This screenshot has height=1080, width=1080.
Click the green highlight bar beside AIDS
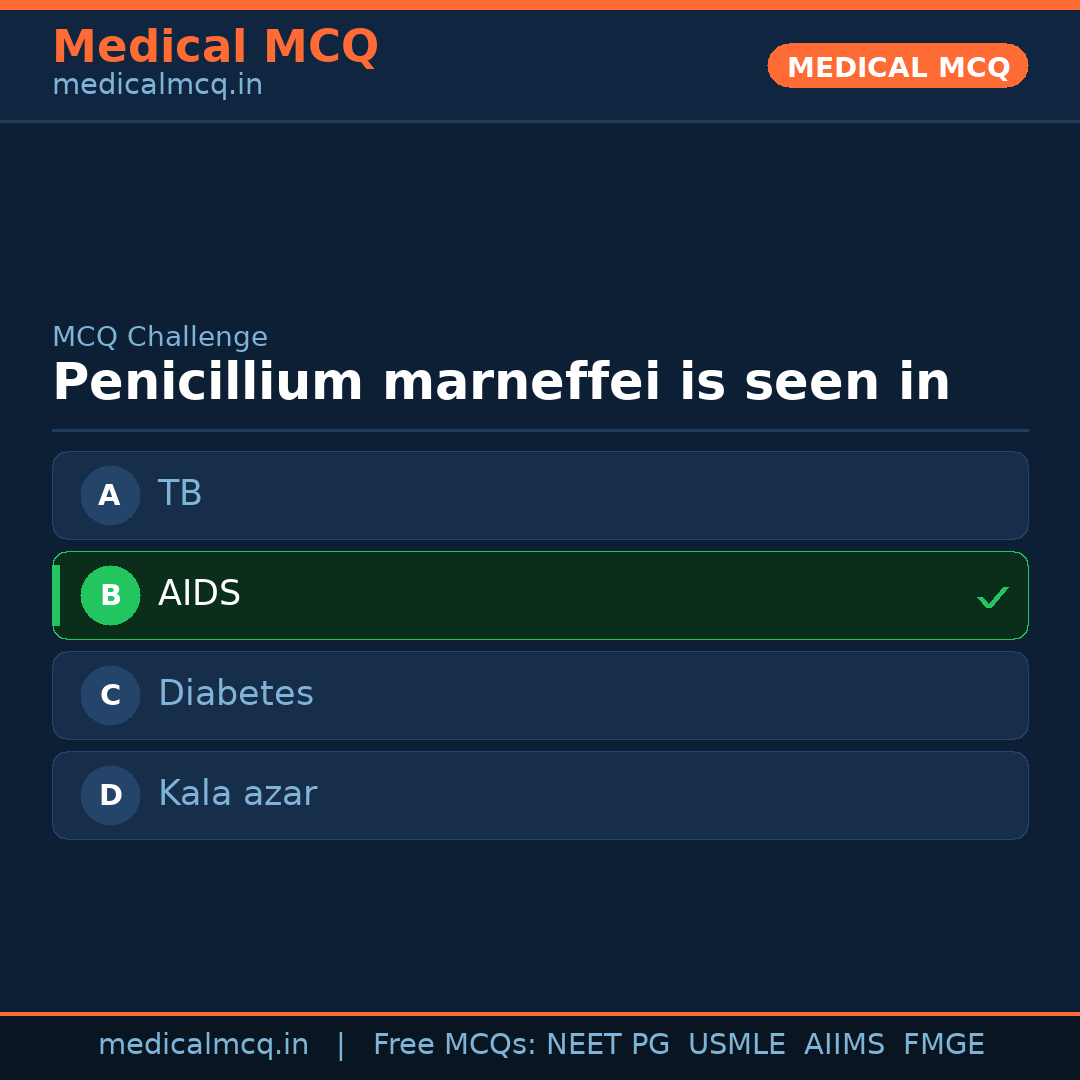(56, 595)
